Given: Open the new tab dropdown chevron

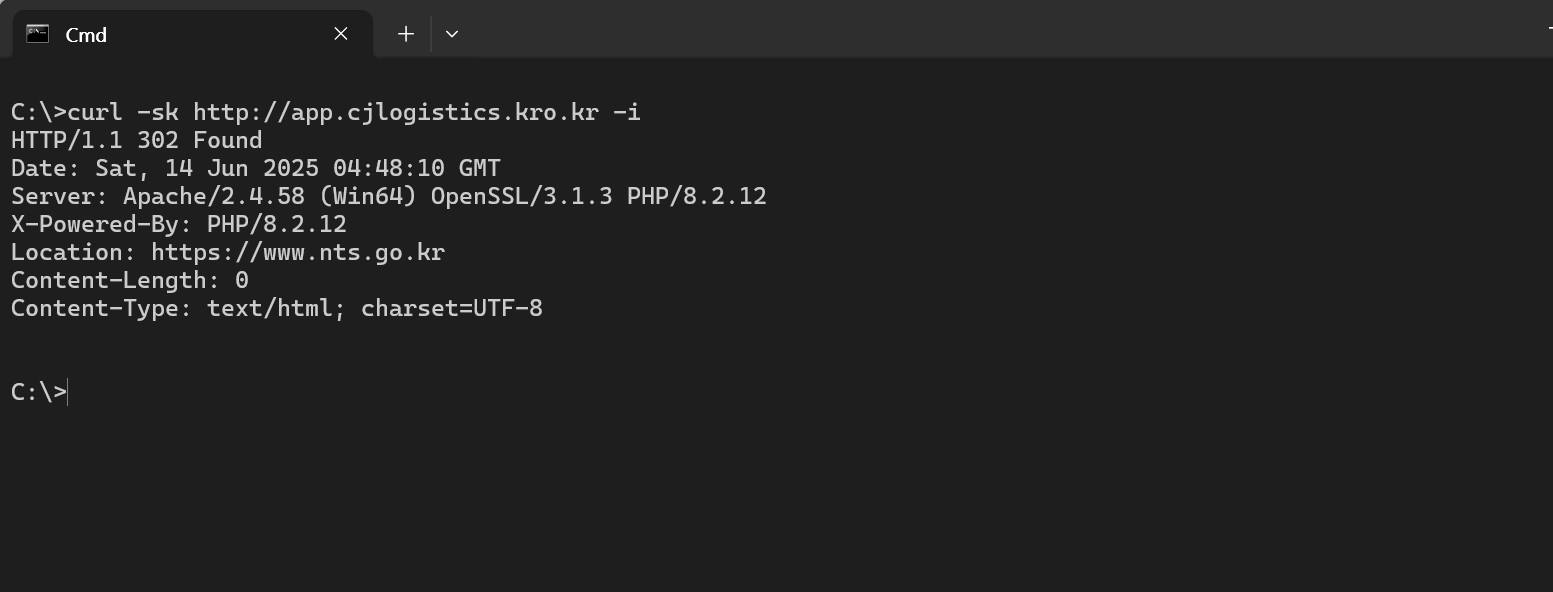Looking at the screenshot, I should tap(452, 33).
